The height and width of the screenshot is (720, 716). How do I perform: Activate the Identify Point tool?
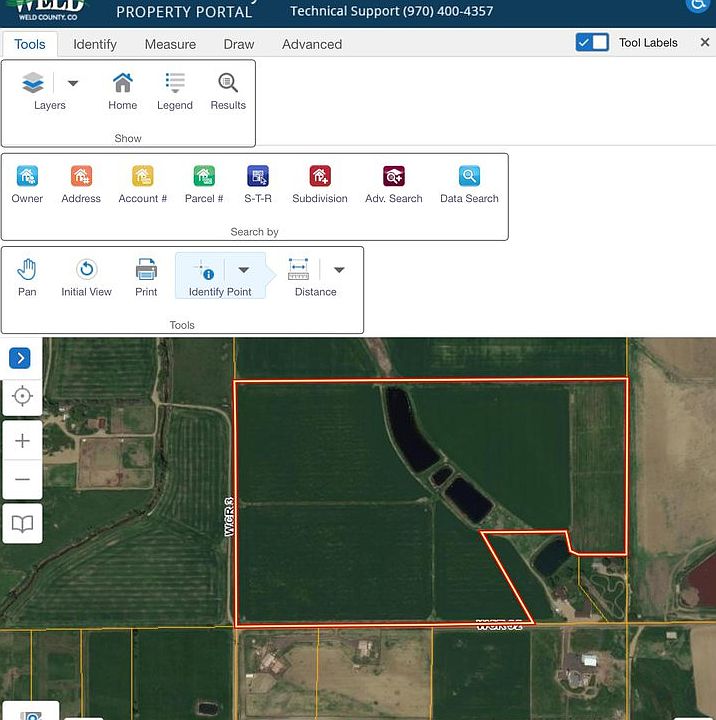[x=204, y=271]
